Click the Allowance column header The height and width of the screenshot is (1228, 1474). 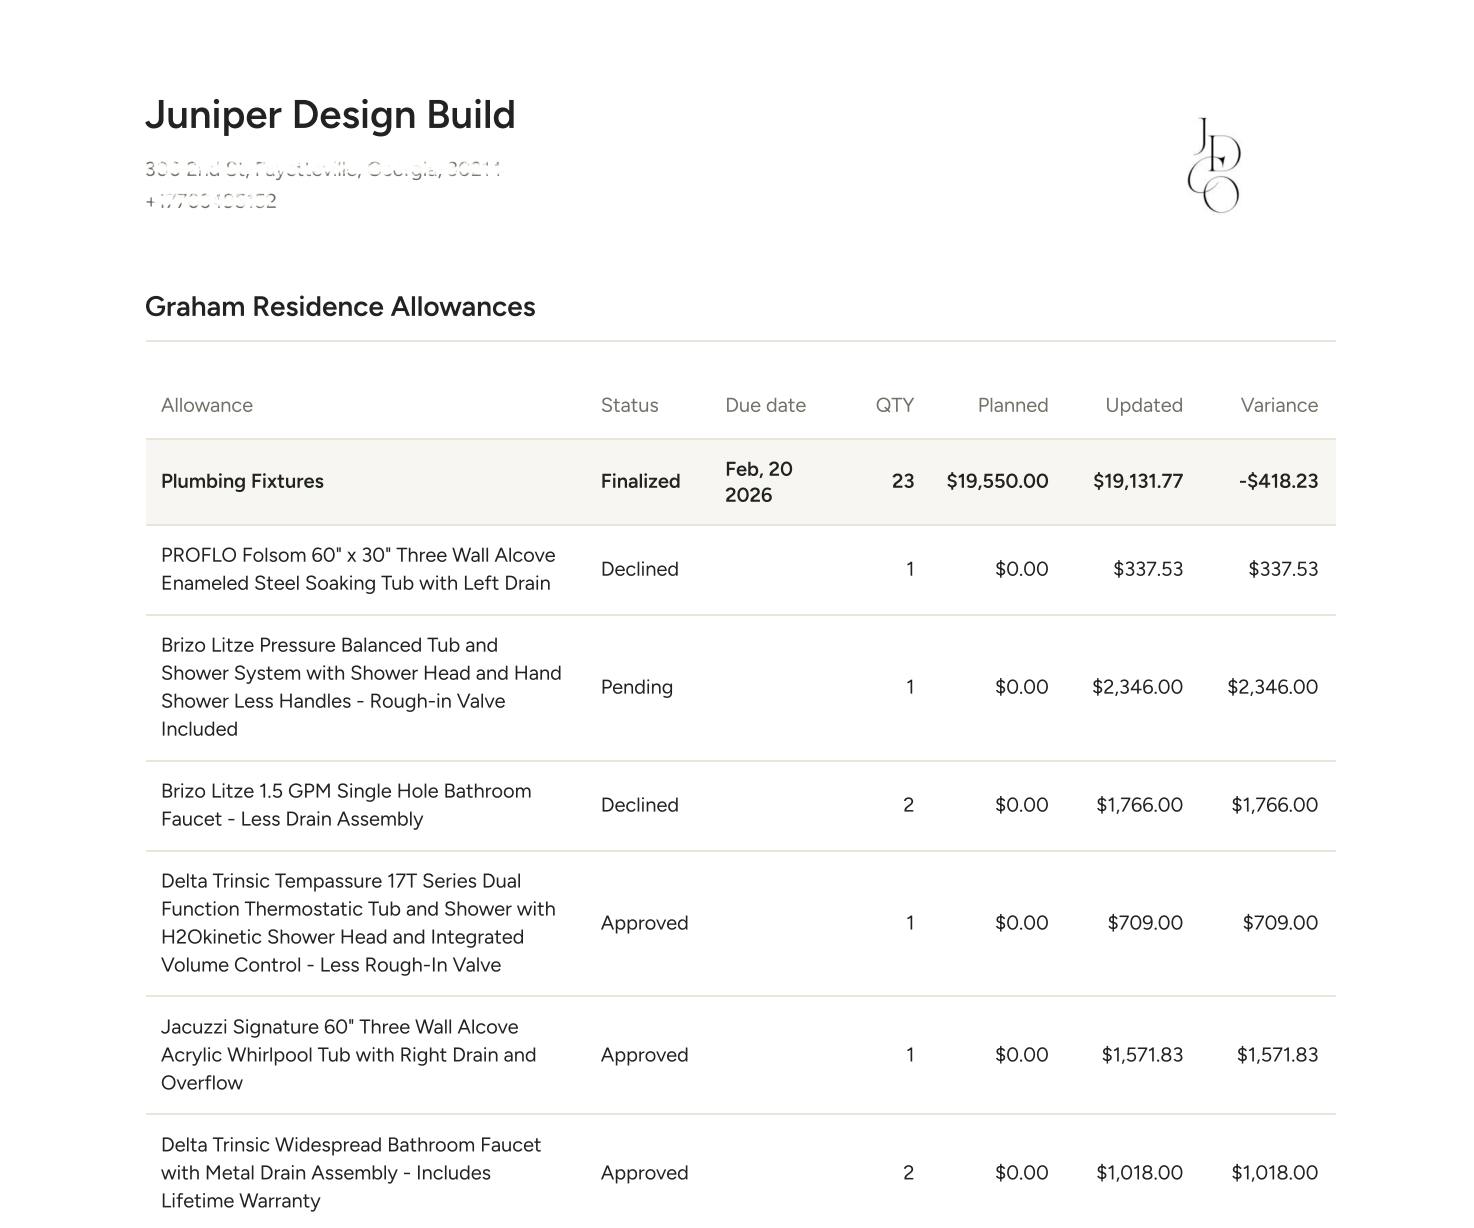point(207,405)
